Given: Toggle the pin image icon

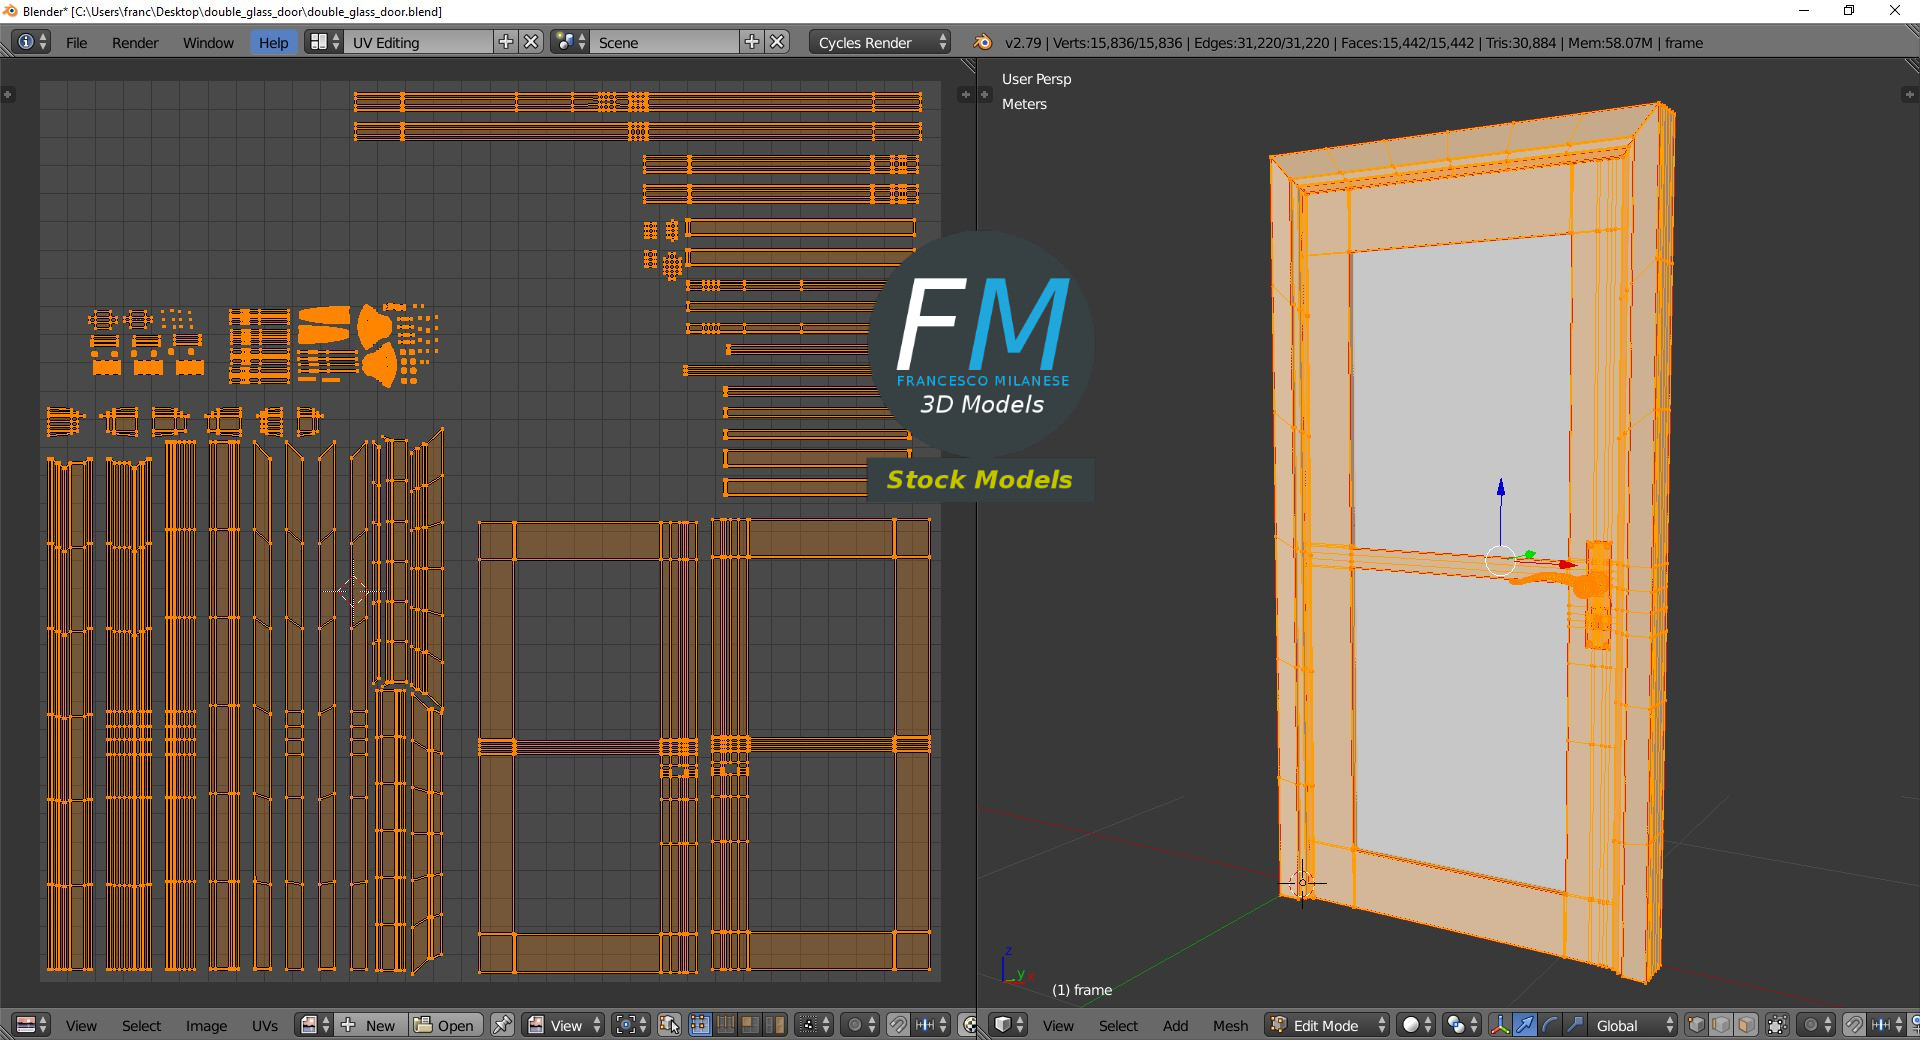Looking at the screenshot, I should pos(502,1025).
